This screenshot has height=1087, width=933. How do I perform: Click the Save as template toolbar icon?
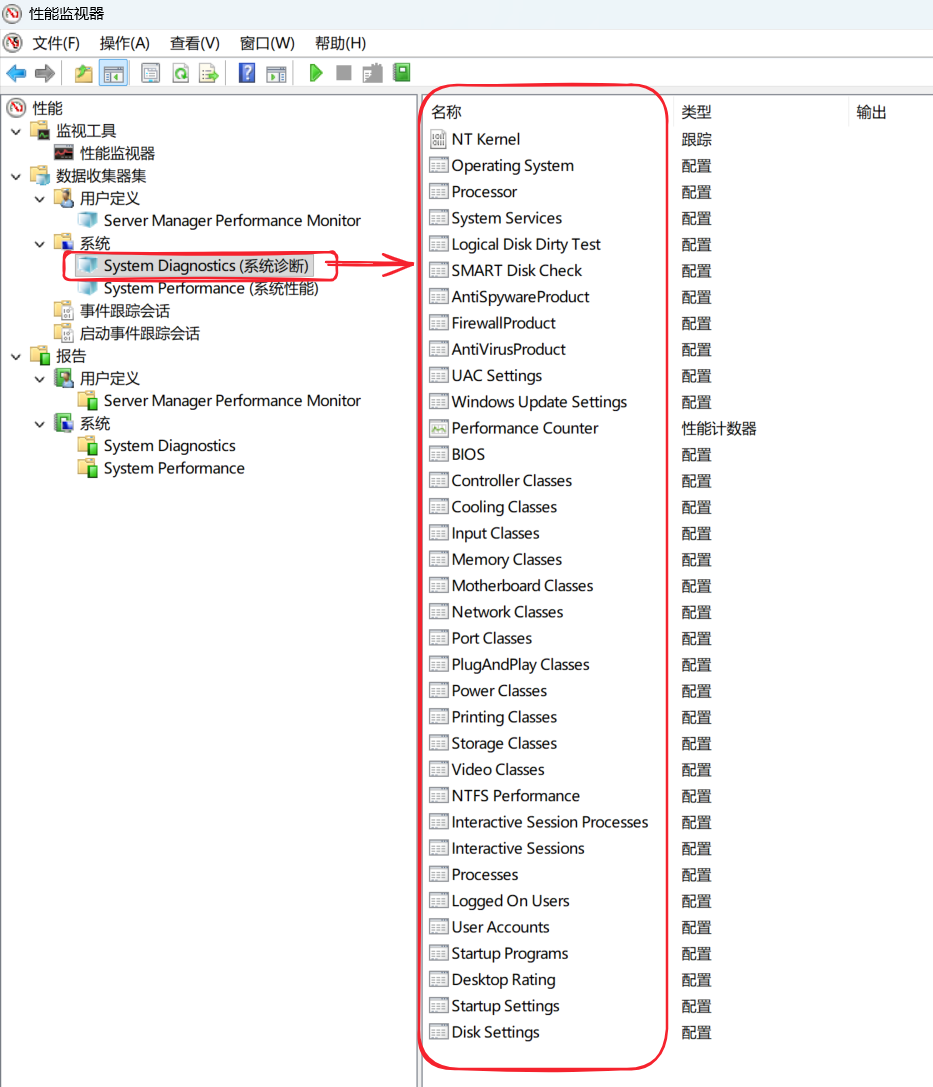click(372, 73)
